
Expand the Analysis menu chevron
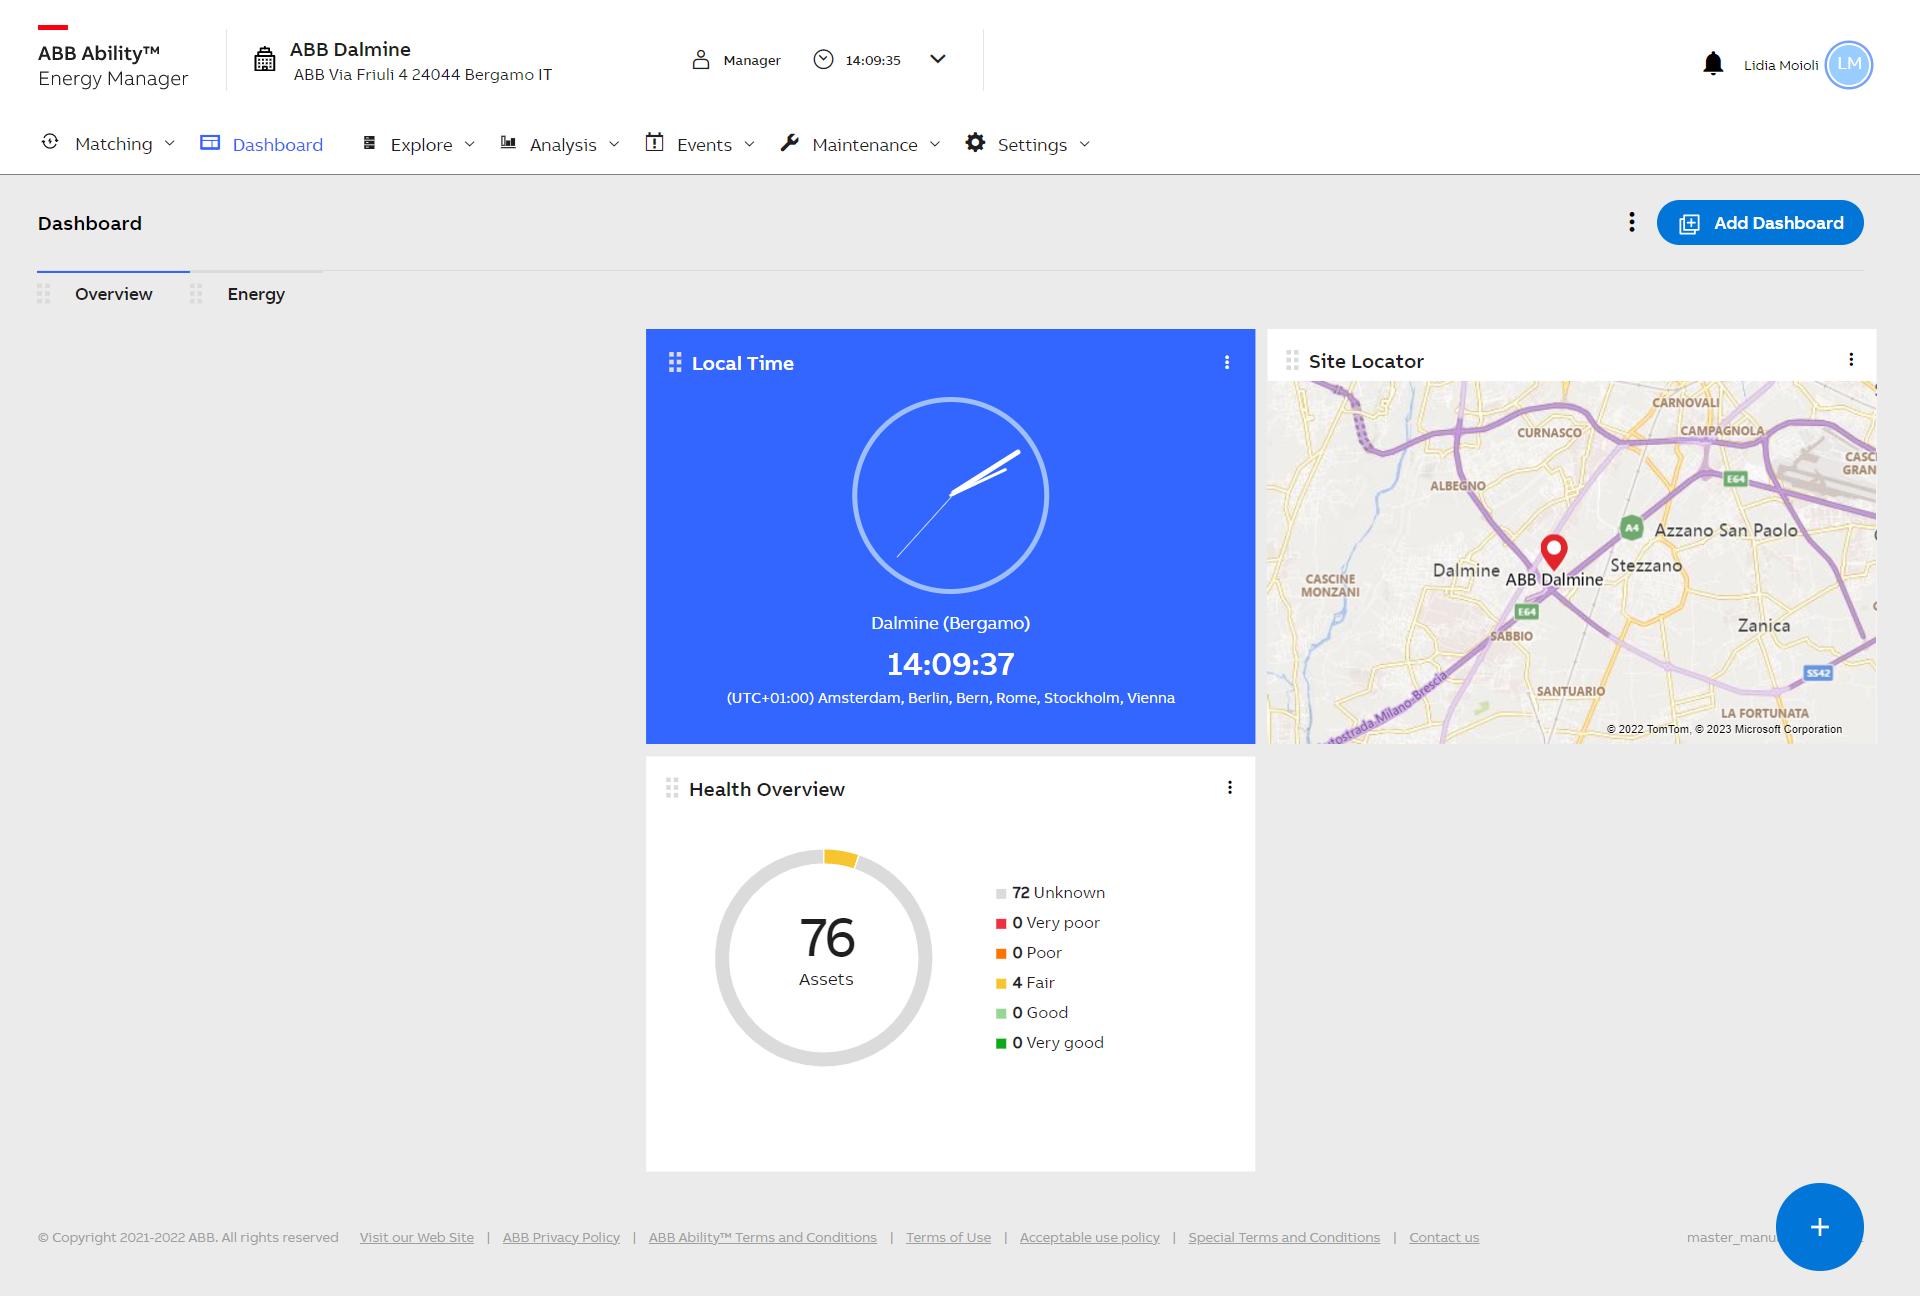[x=614, y=144]
